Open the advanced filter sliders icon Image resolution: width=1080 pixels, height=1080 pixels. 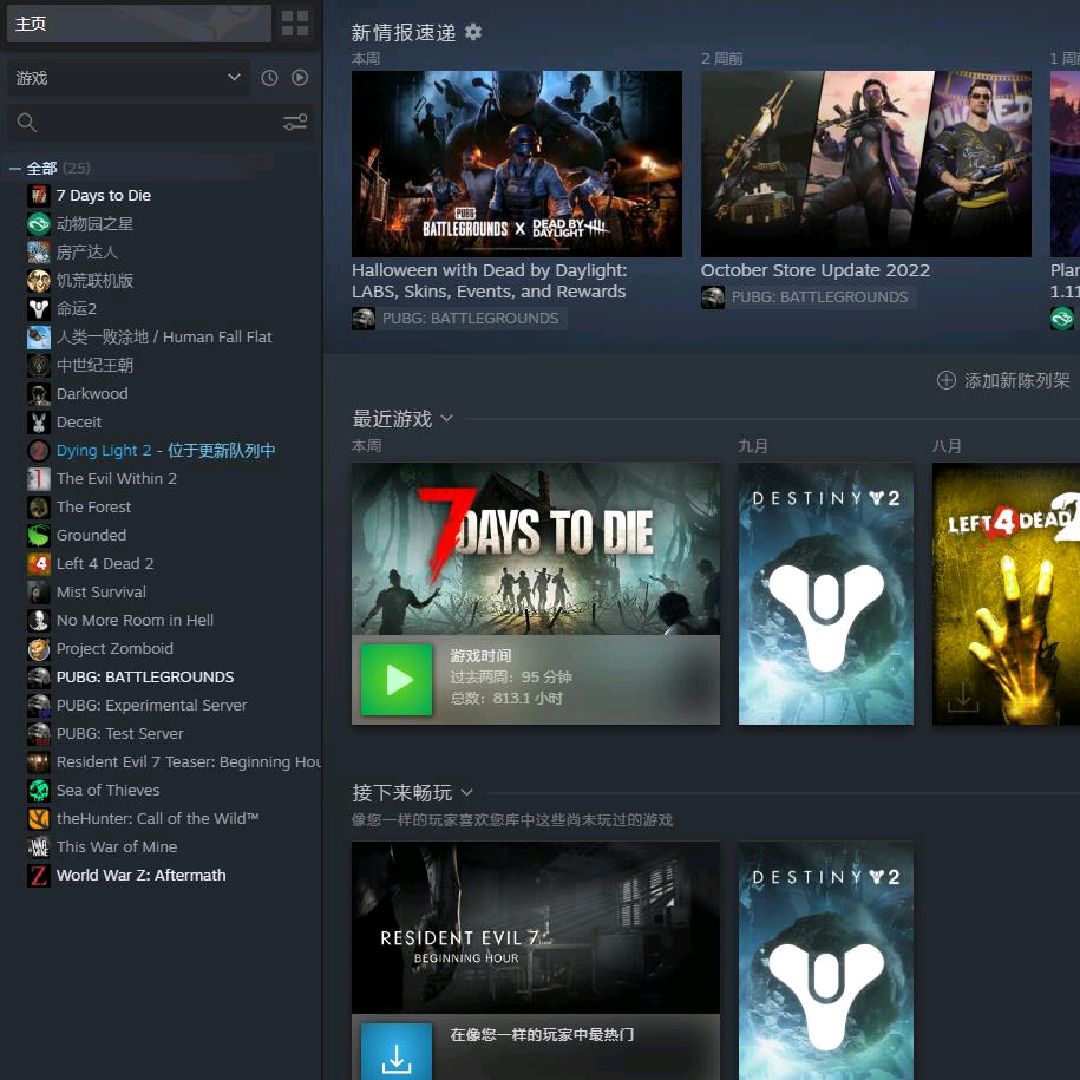[295, 122]
